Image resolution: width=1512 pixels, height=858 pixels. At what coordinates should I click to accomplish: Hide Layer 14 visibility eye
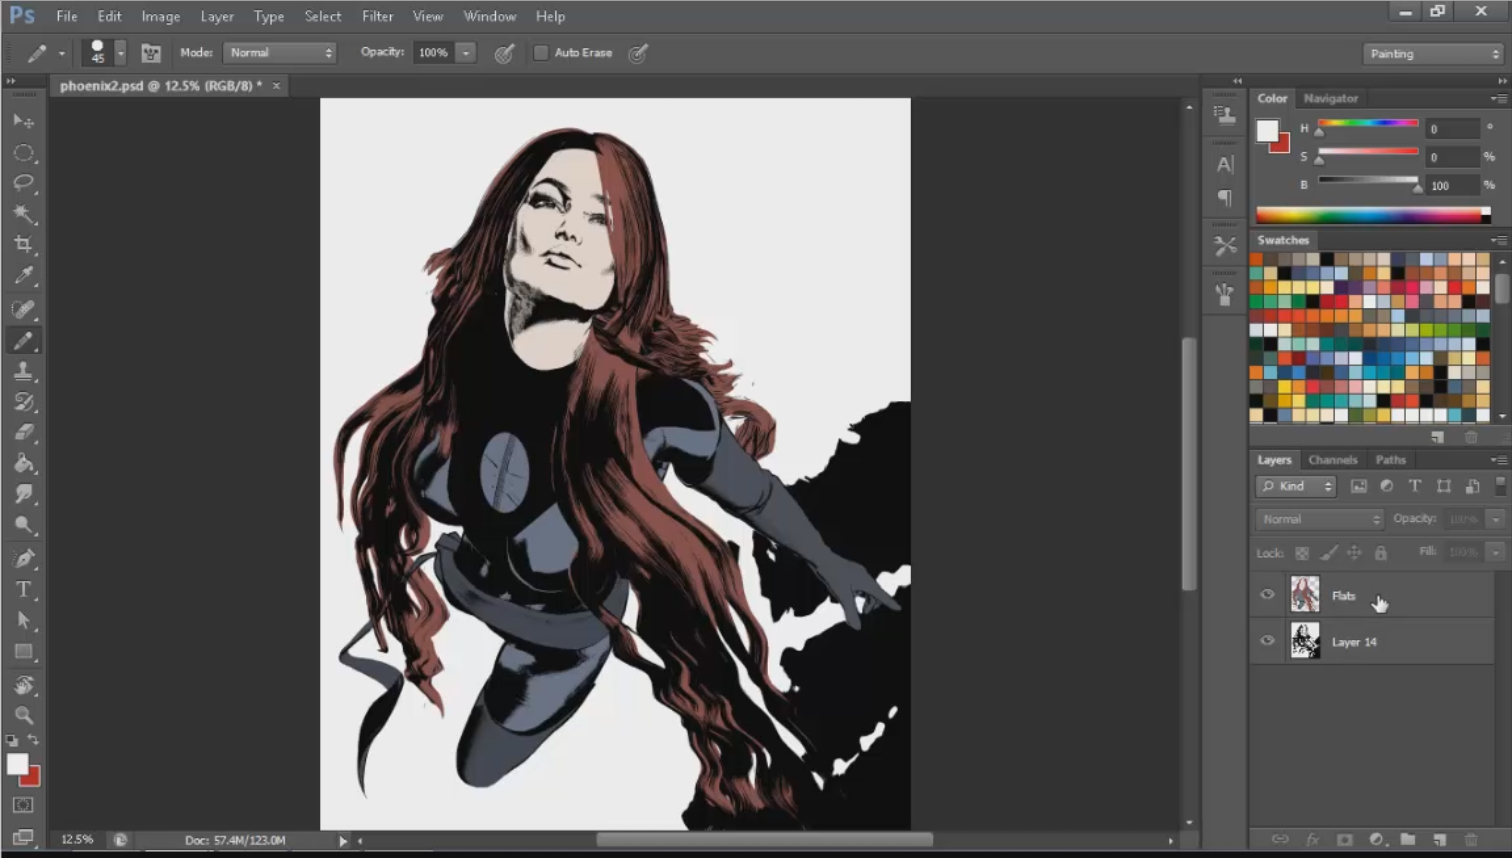click(1267, 641)
